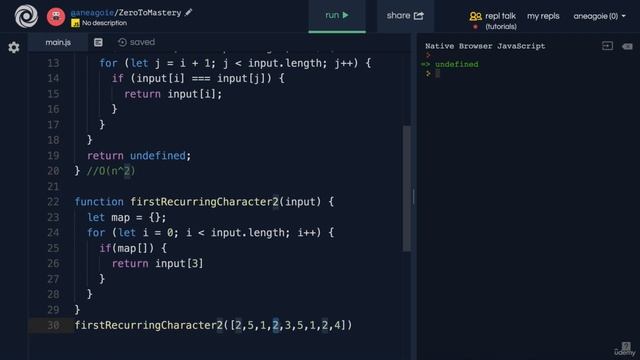Click the tutorials label under repl talk
The height and width of the screenshot is (360, 640).
501,27
